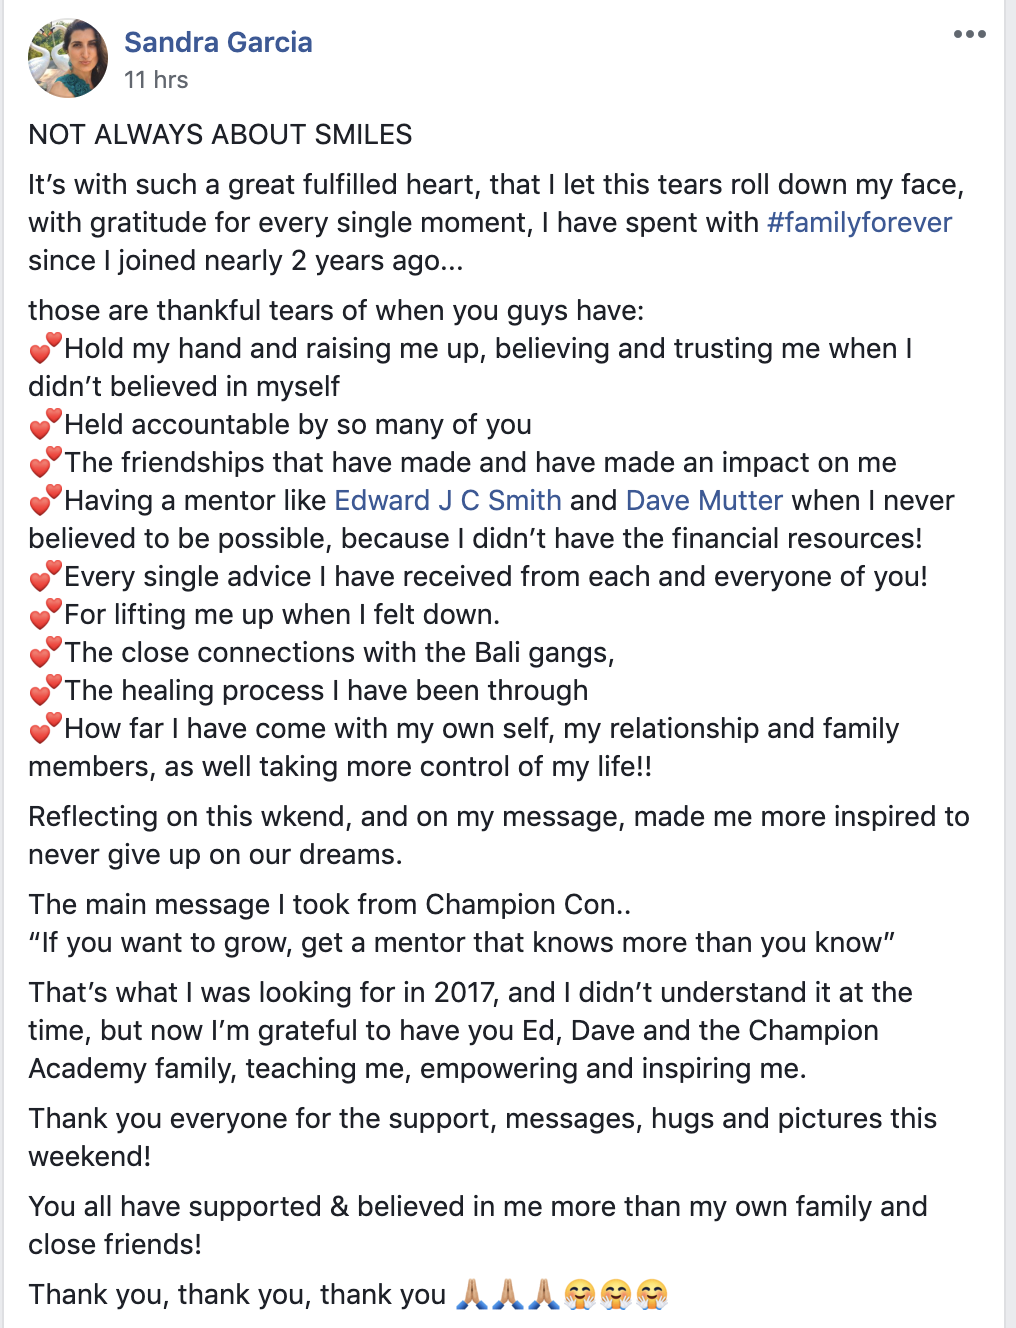Click heart emoji before "The close connections"

click(x=45, y=652)
